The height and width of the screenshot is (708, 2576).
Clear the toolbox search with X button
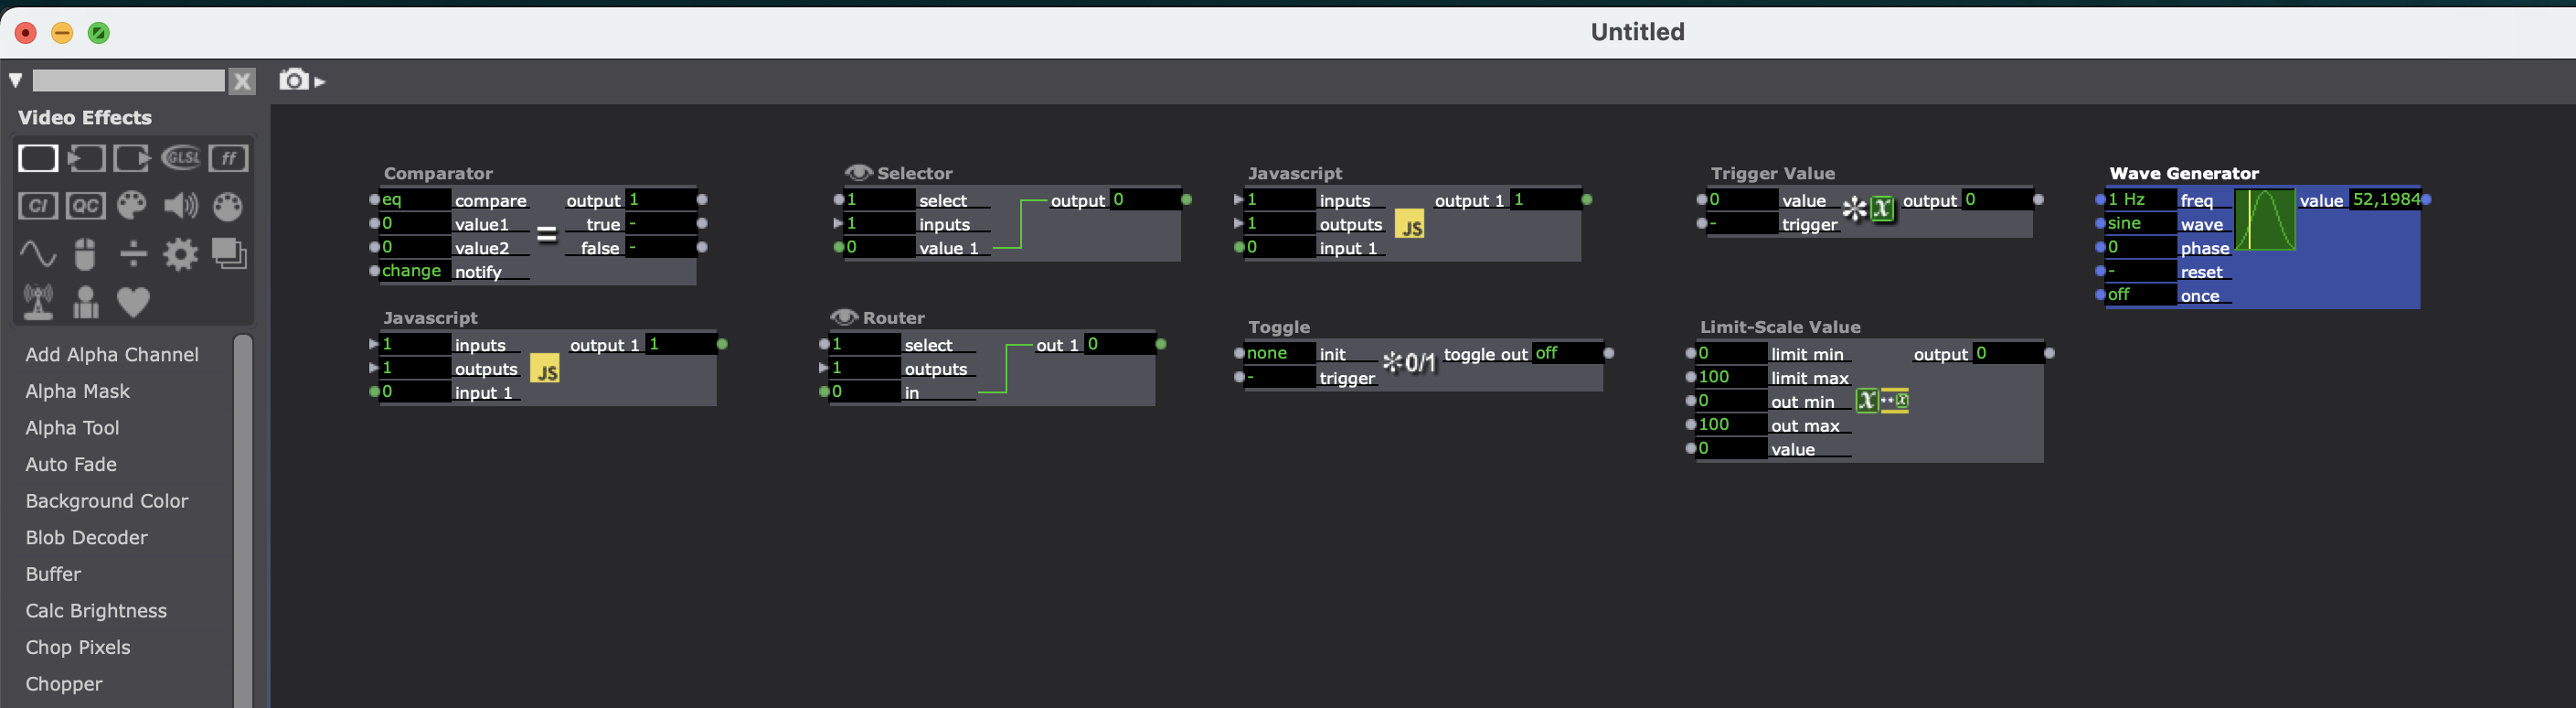[x=242, y=81]
